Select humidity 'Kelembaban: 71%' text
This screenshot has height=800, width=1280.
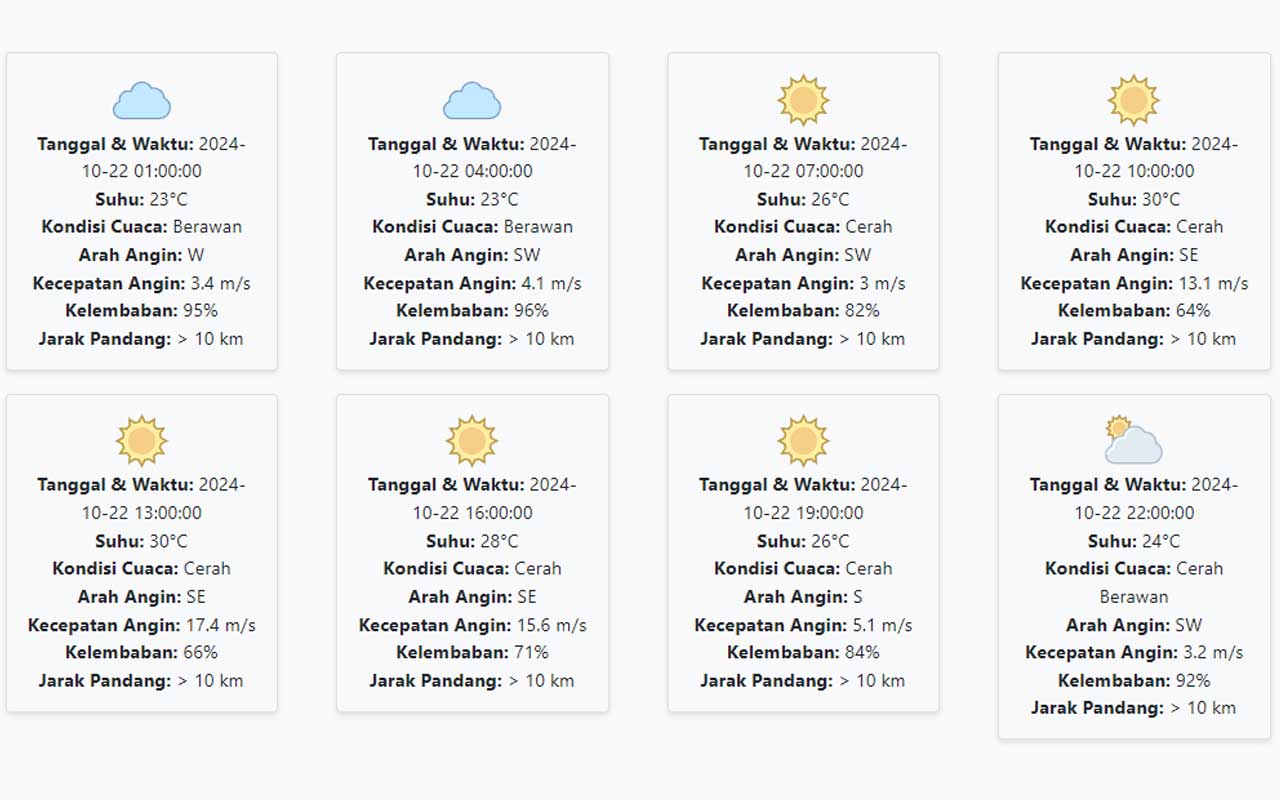(472, 652)
